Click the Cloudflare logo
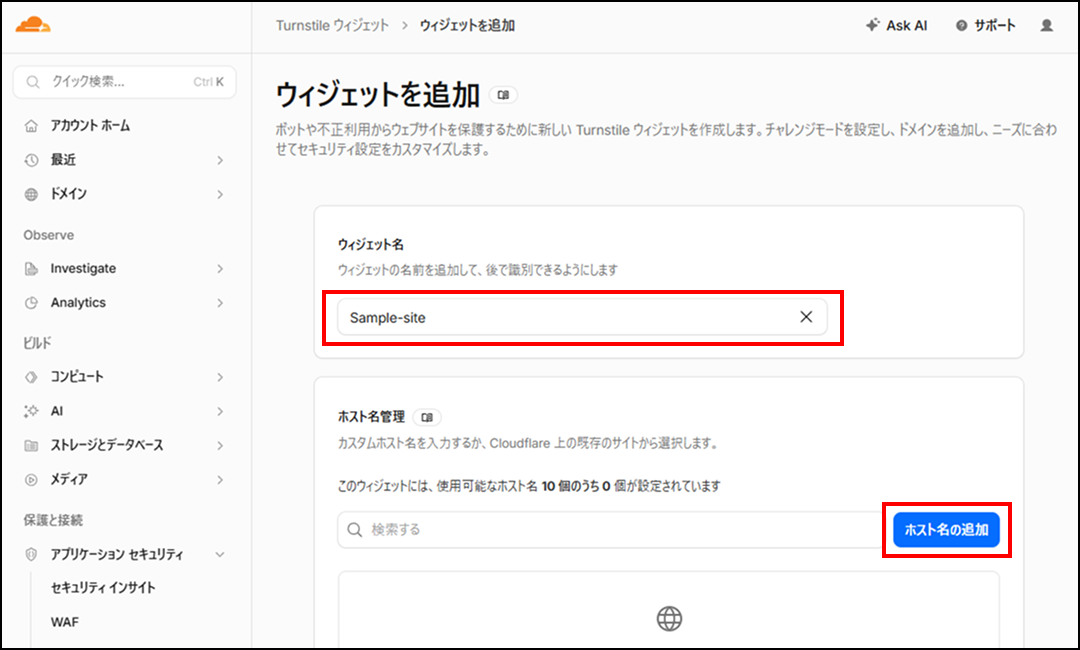Image resolution: width=1080 pixels, height=650 pixels. 33,25
